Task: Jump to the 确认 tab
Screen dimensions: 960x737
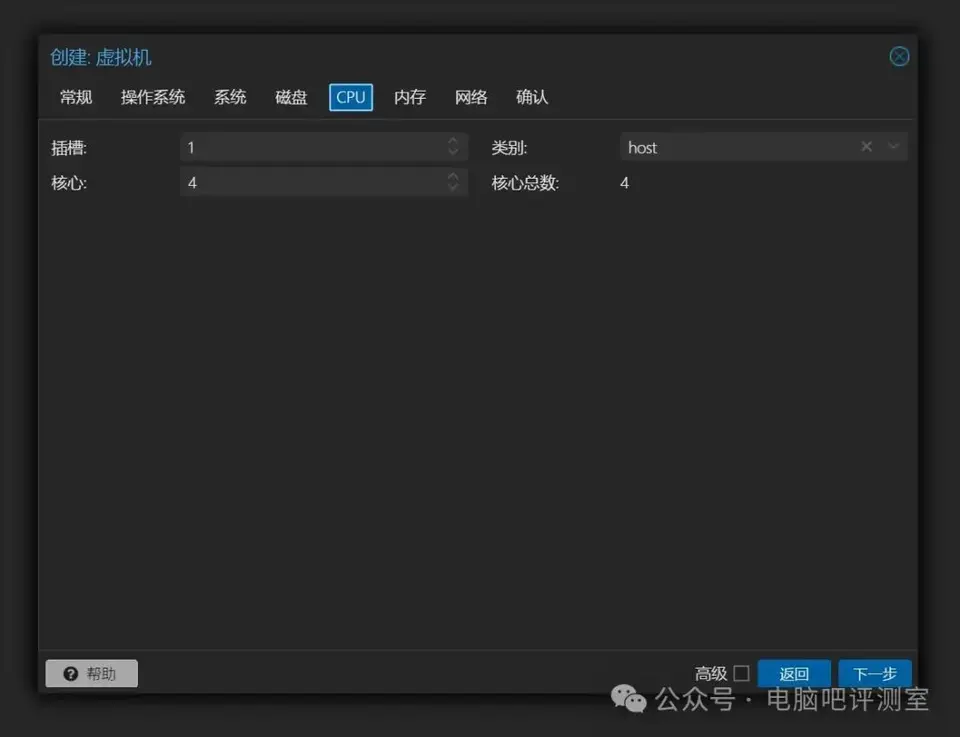Action: pyautogui.click(x=532, y=97)
